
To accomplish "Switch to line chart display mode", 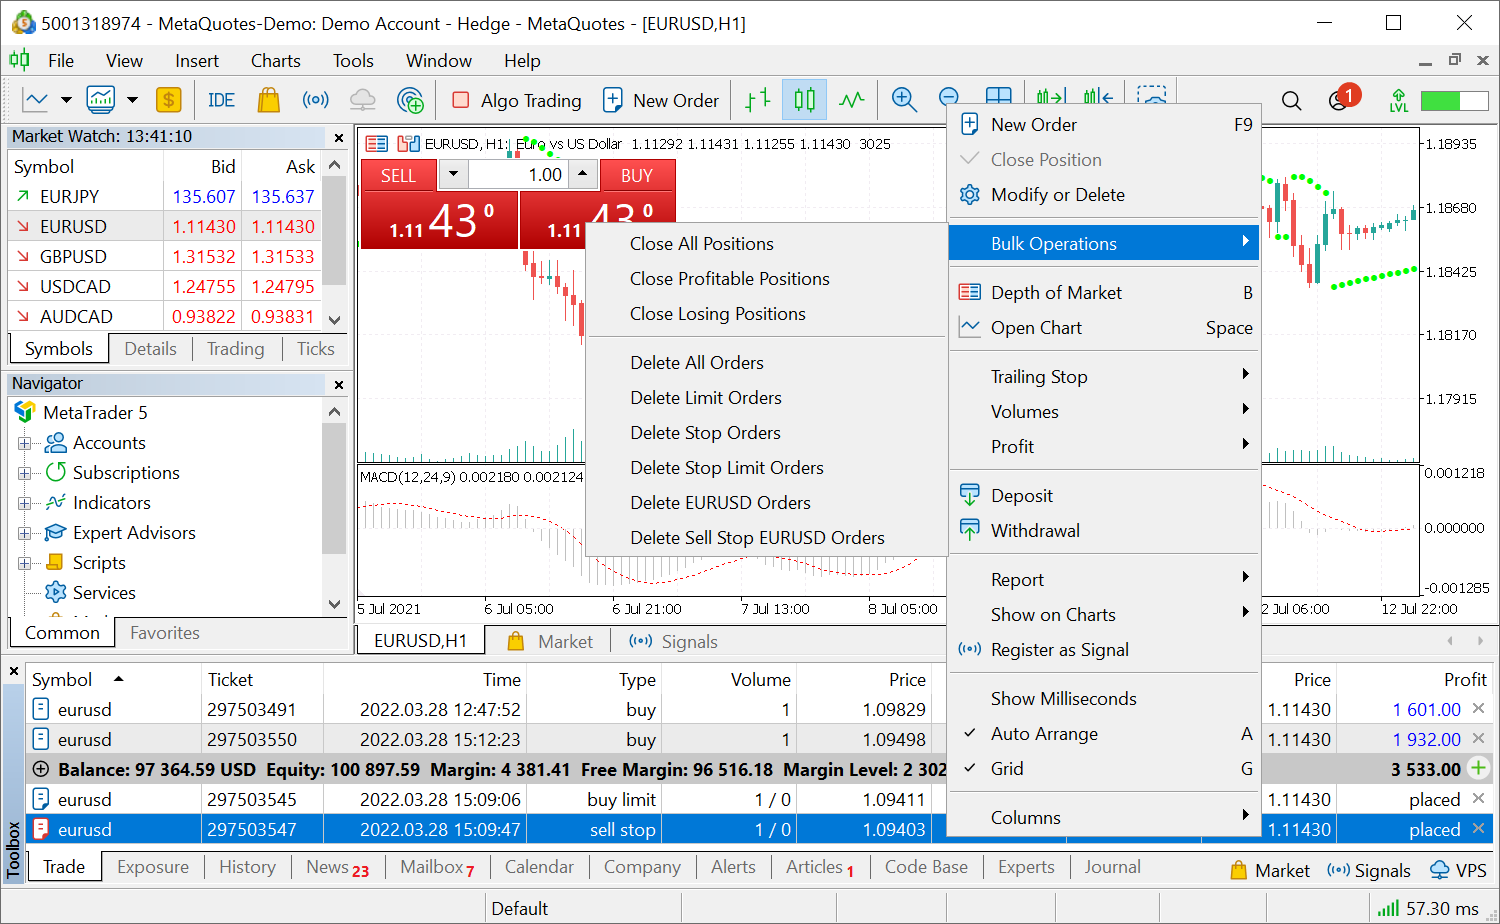I will (x=852, y=99).
